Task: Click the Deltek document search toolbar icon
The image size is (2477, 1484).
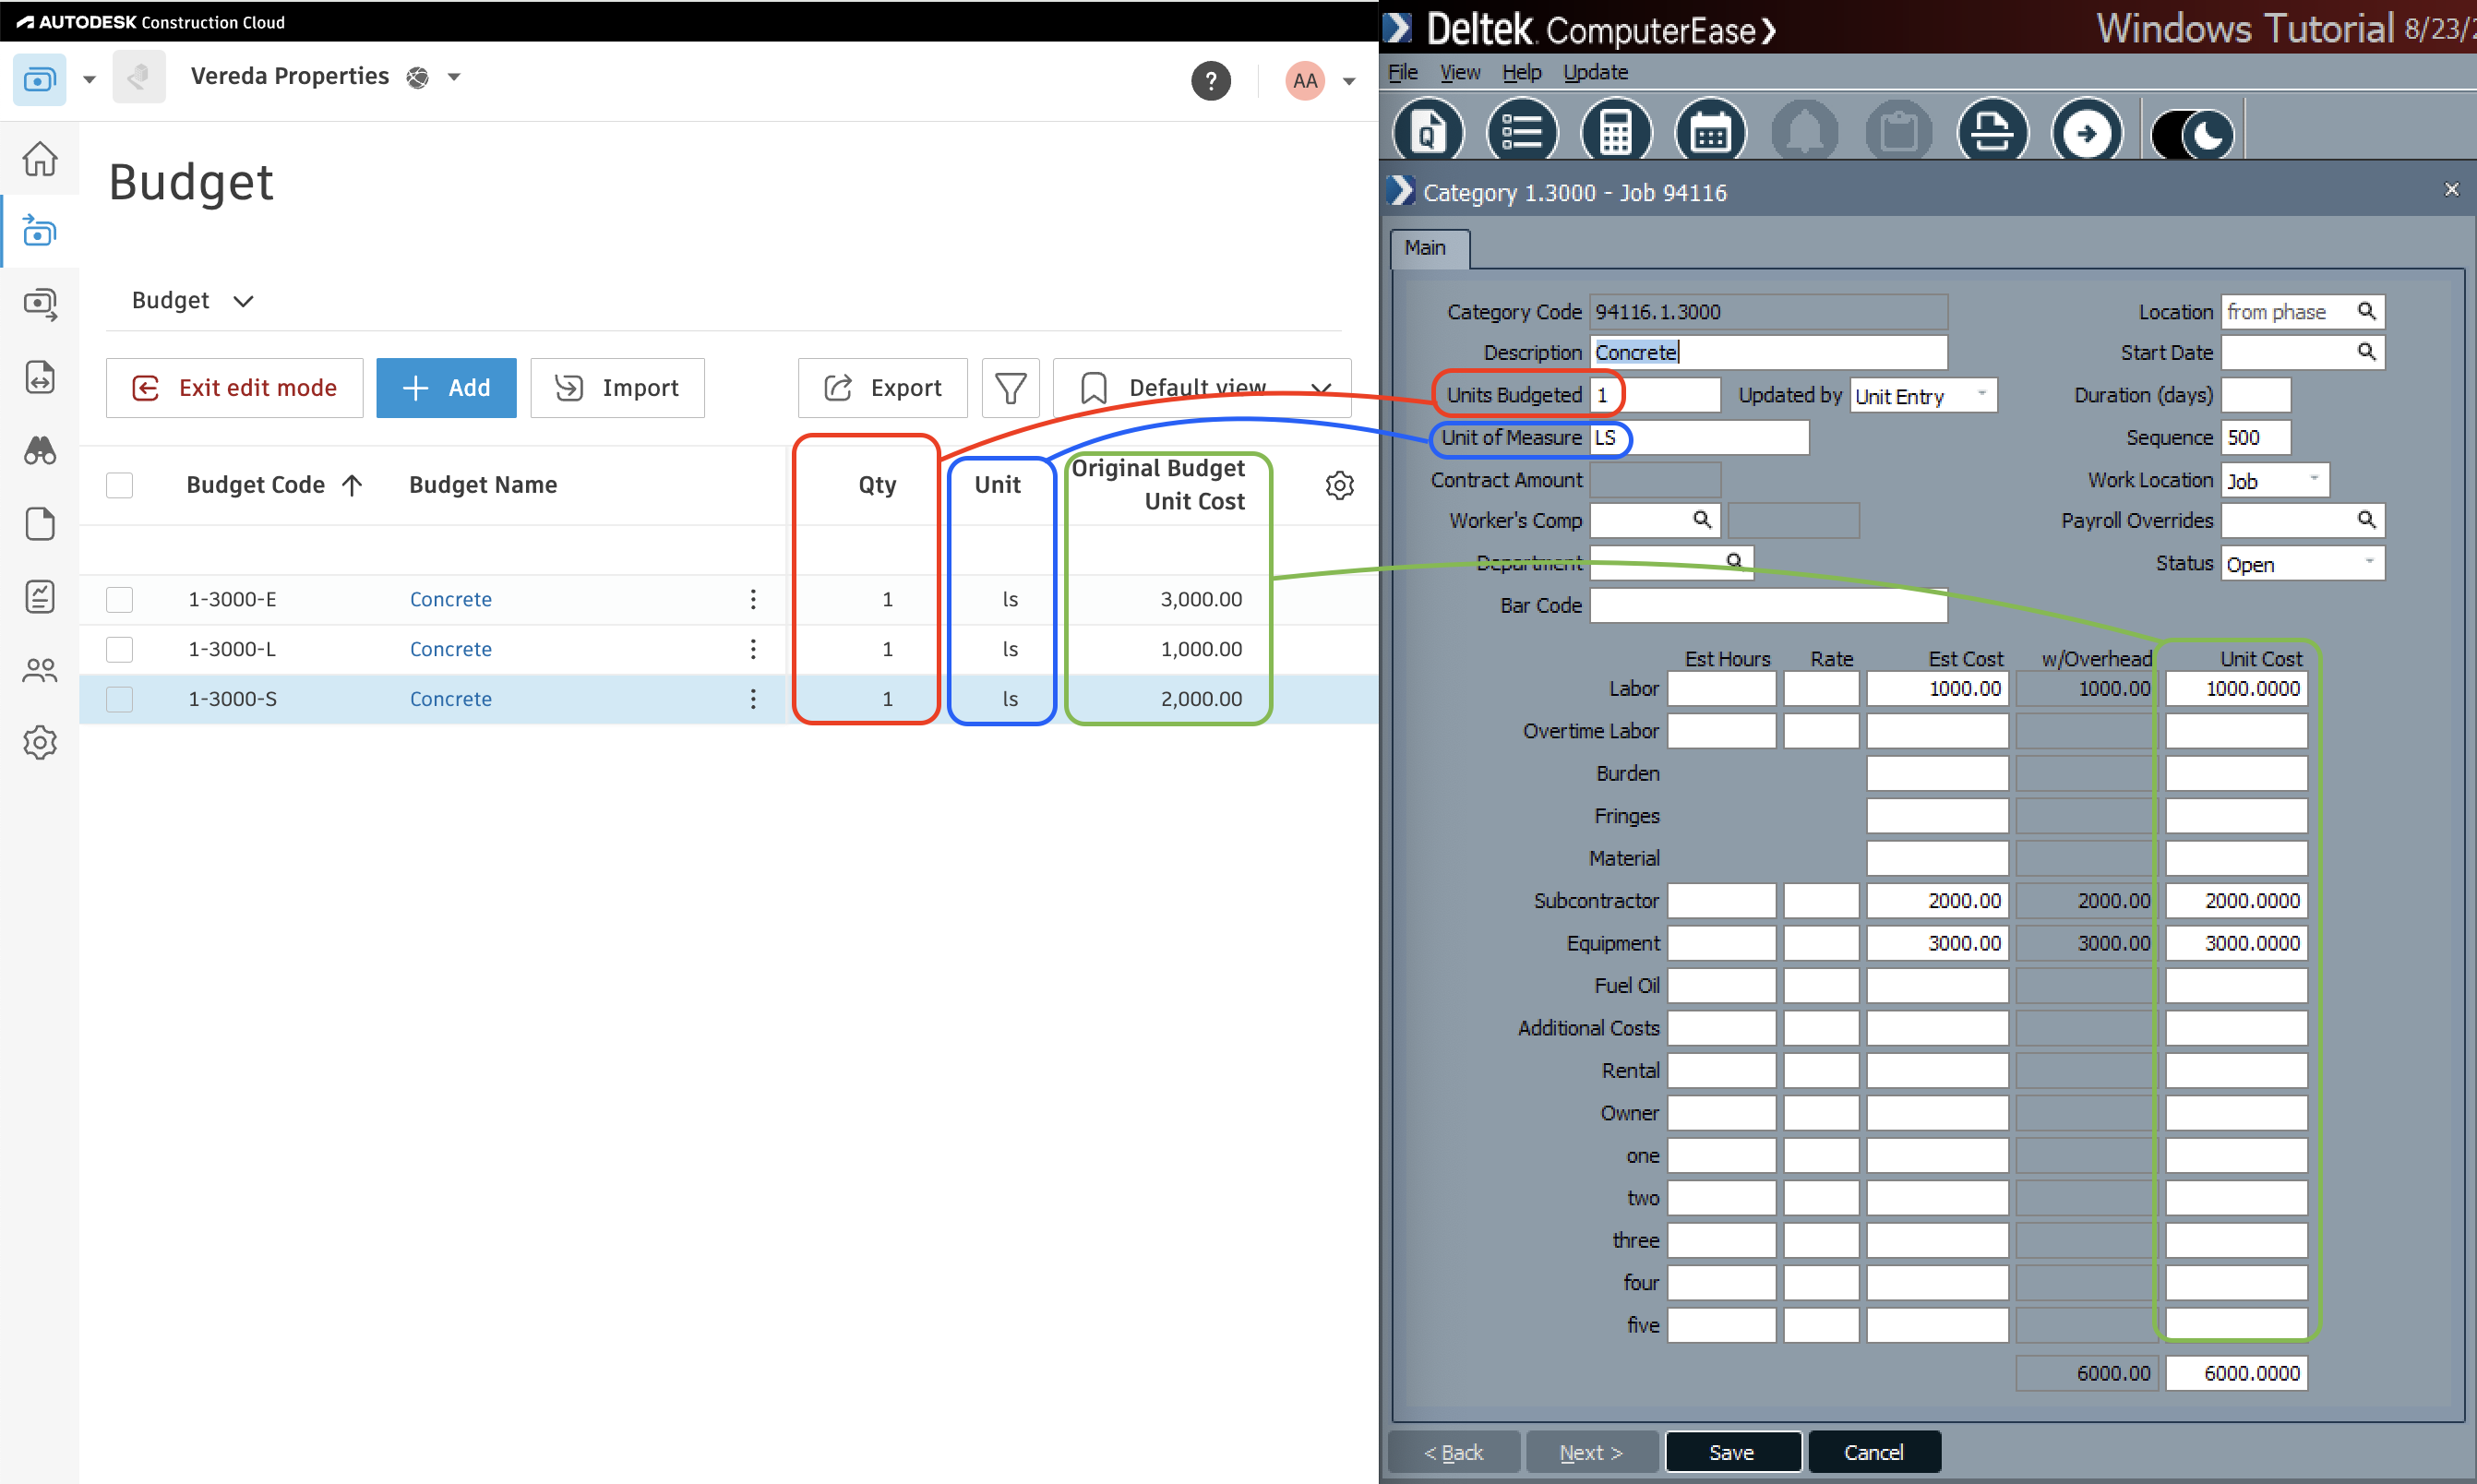Action: 1428,132
